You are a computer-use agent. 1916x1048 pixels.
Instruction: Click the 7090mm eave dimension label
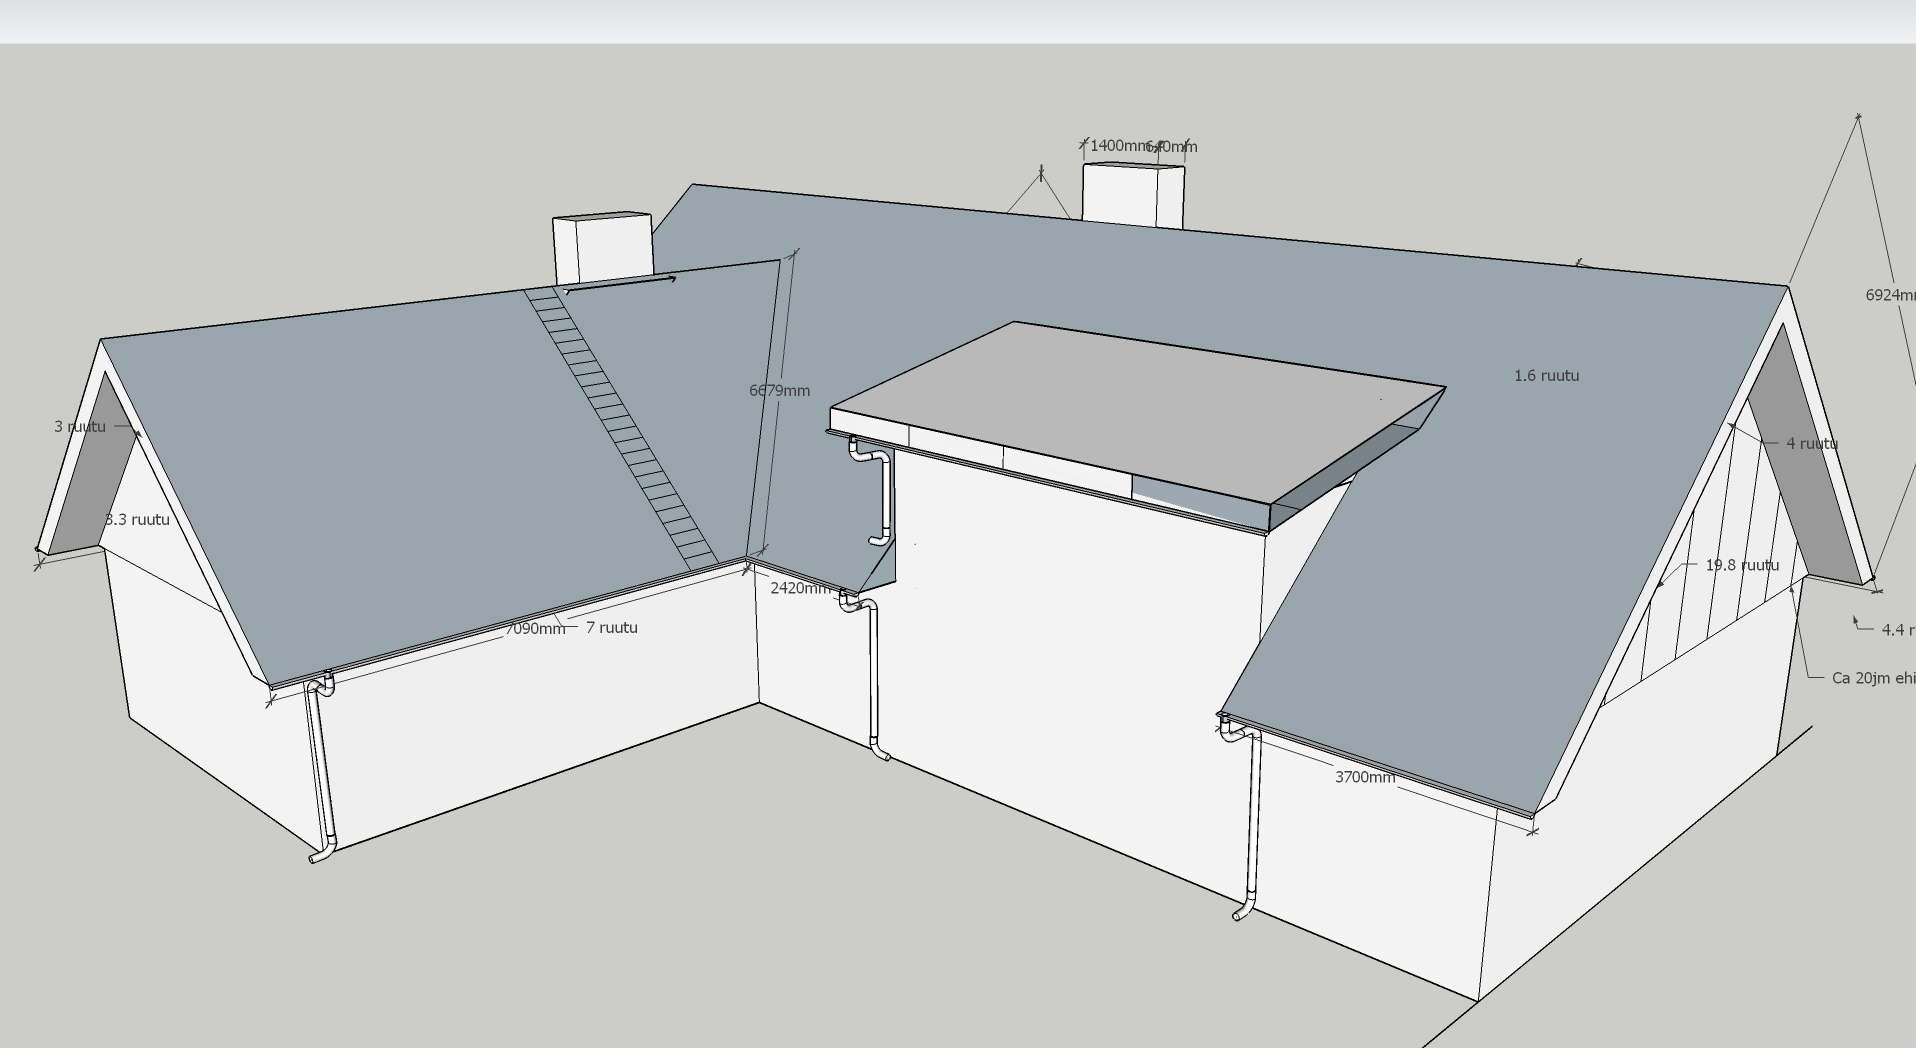535,629
